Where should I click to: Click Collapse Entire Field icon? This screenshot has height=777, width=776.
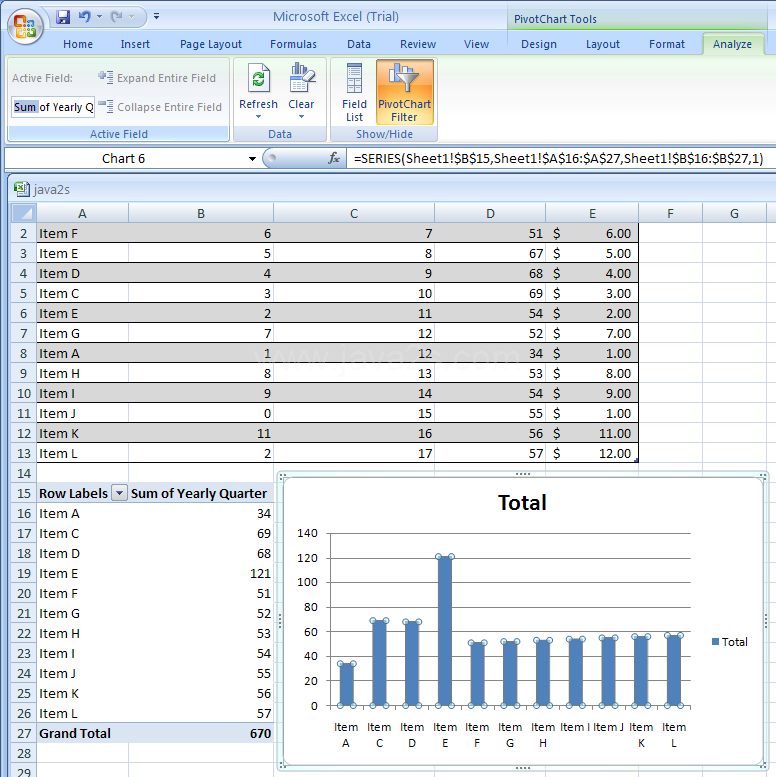pos(106,106)
